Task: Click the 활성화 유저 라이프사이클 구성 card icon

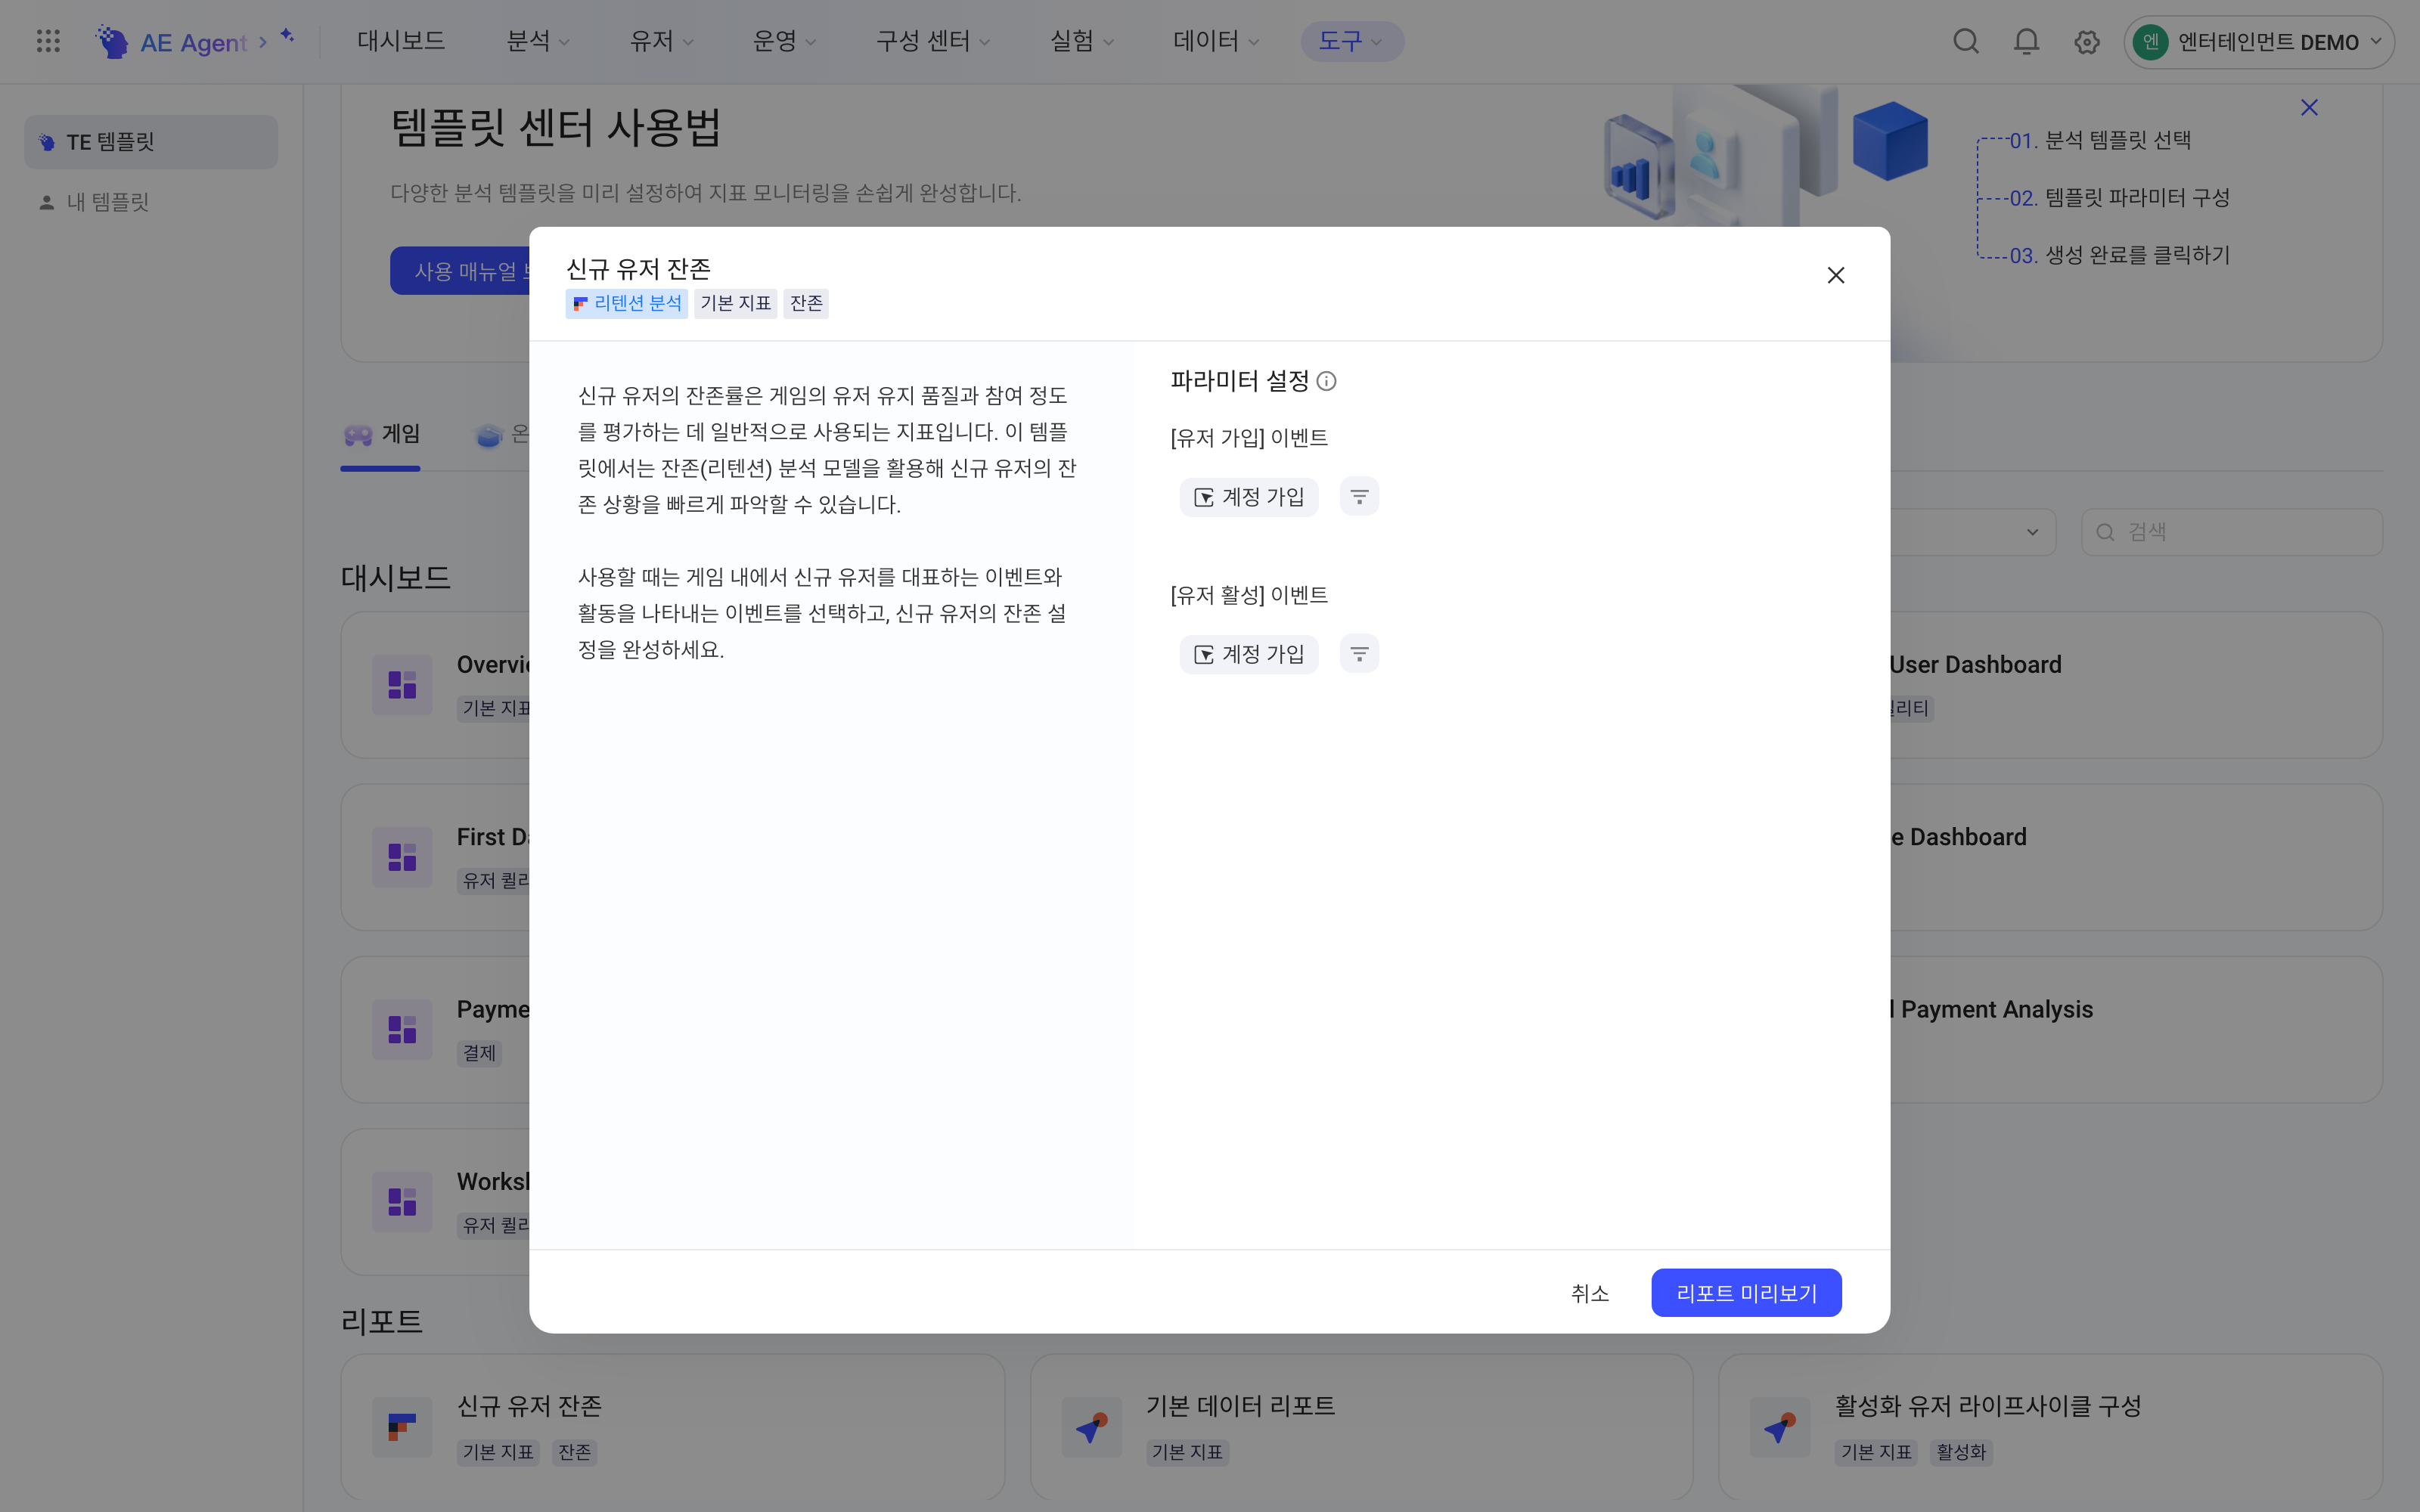Action: point(1780,1427)
